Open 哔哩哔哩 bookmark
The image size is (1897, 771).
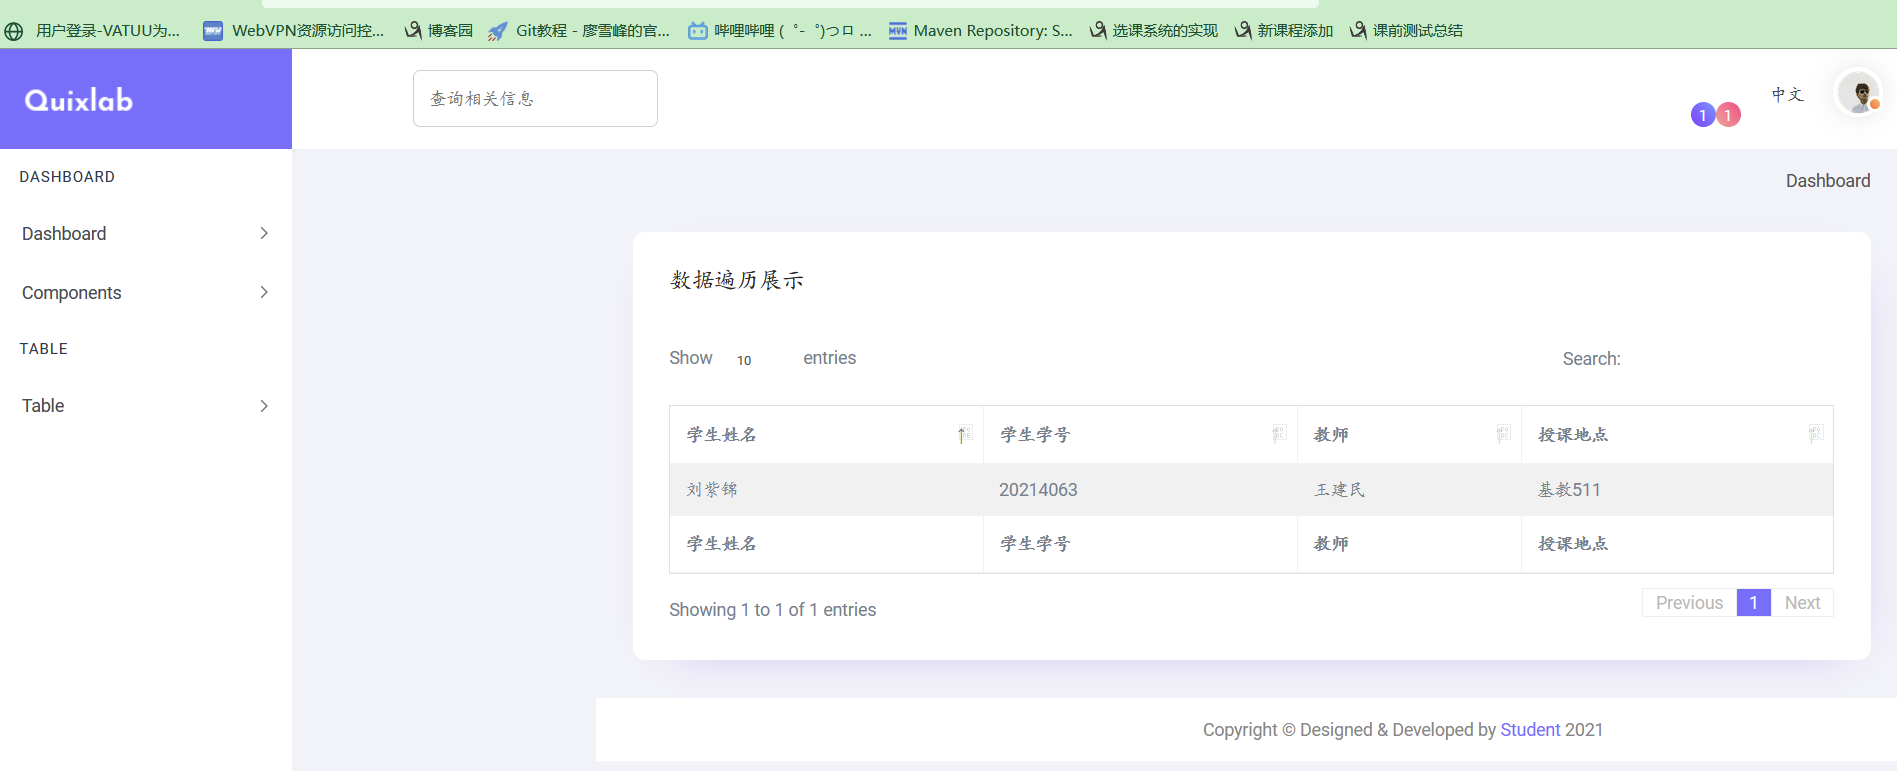tap(780, 31)
